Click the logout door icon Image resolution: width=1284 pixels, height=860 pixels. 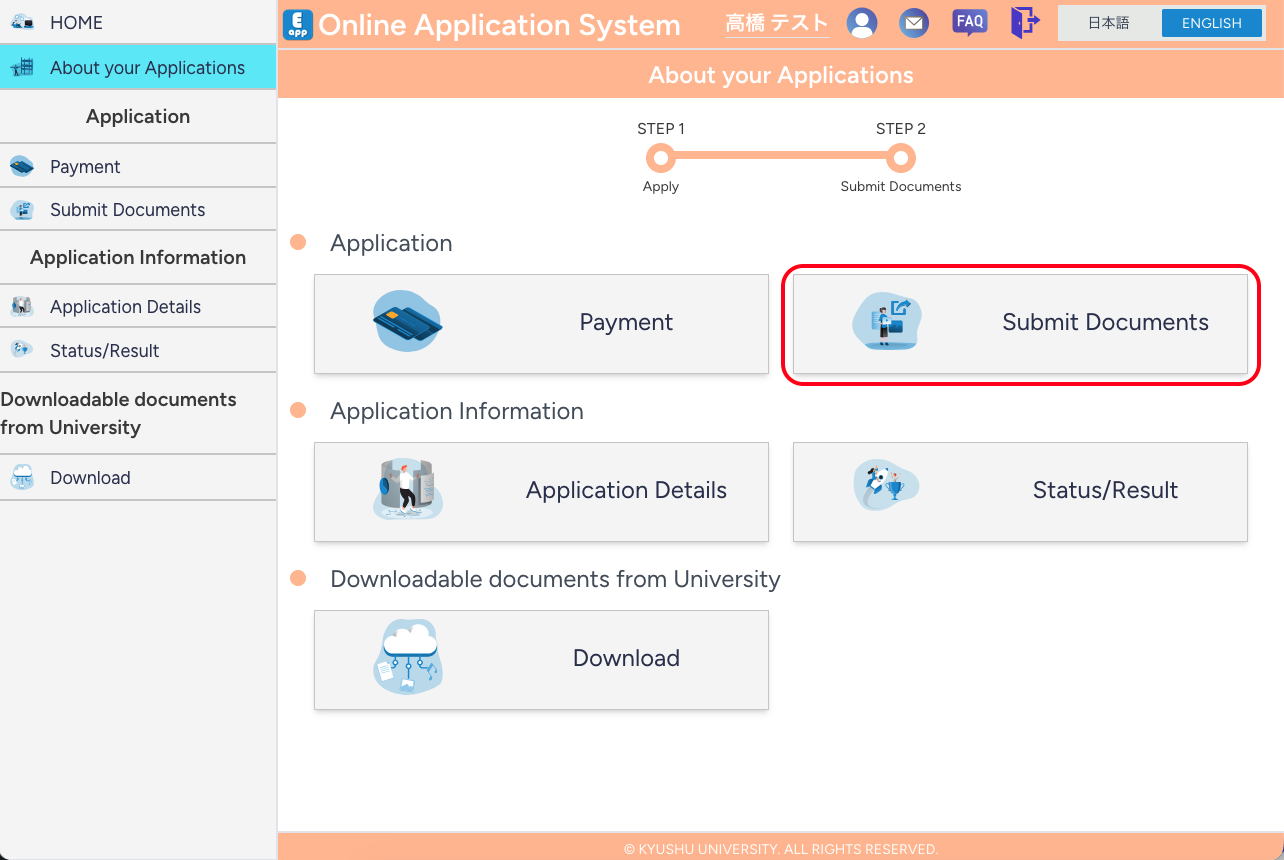1024,22
